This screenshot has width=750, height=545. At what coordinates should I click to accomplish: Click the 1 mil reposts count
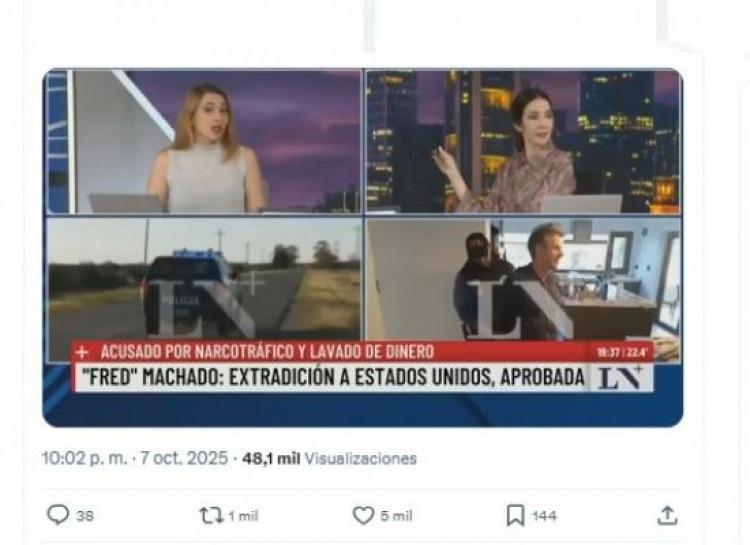[x=243, y=516]
